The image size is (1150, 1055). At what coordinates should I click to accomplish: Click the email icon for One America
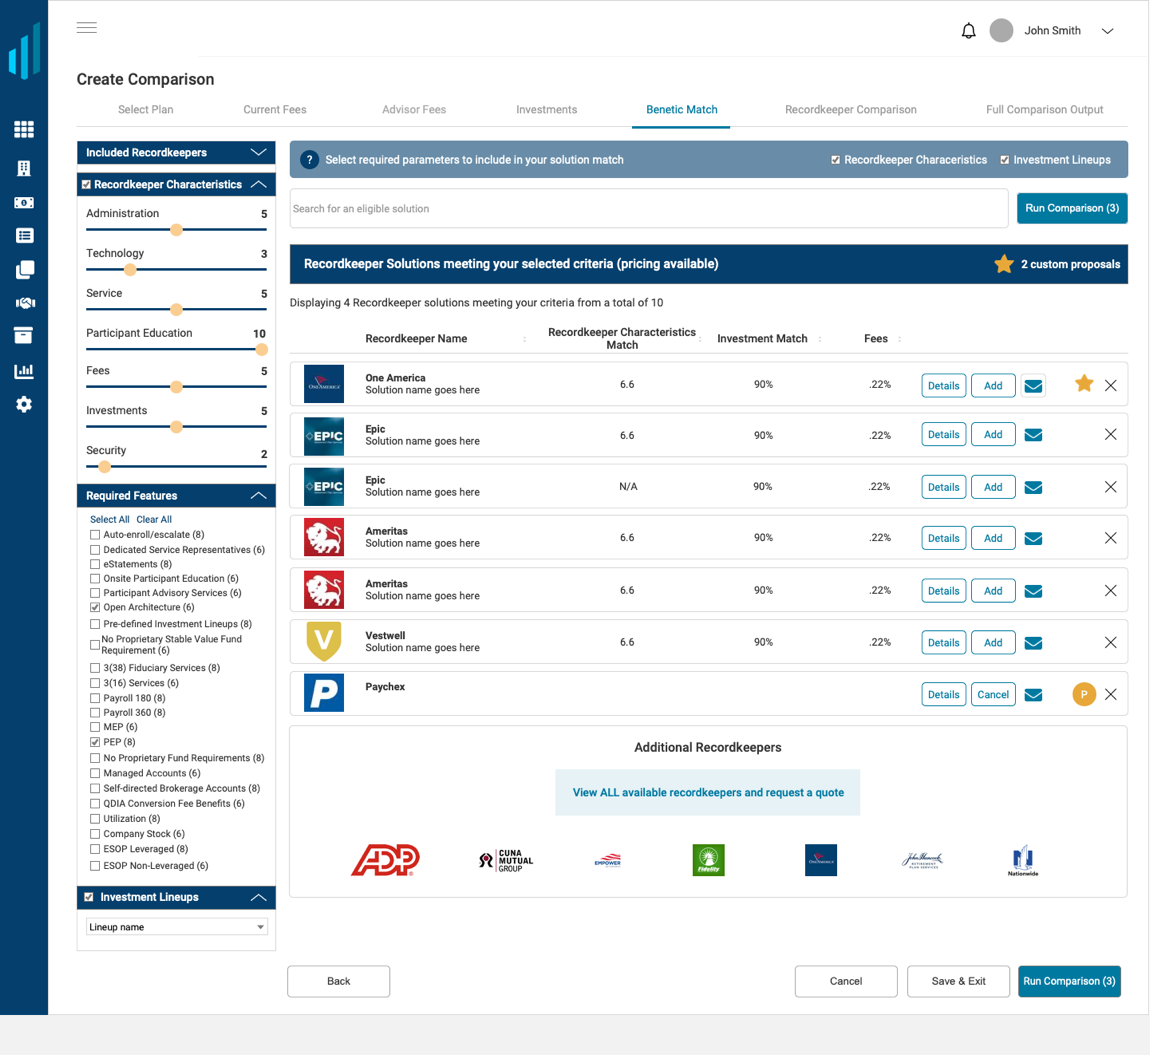[x=1033, y=386]
